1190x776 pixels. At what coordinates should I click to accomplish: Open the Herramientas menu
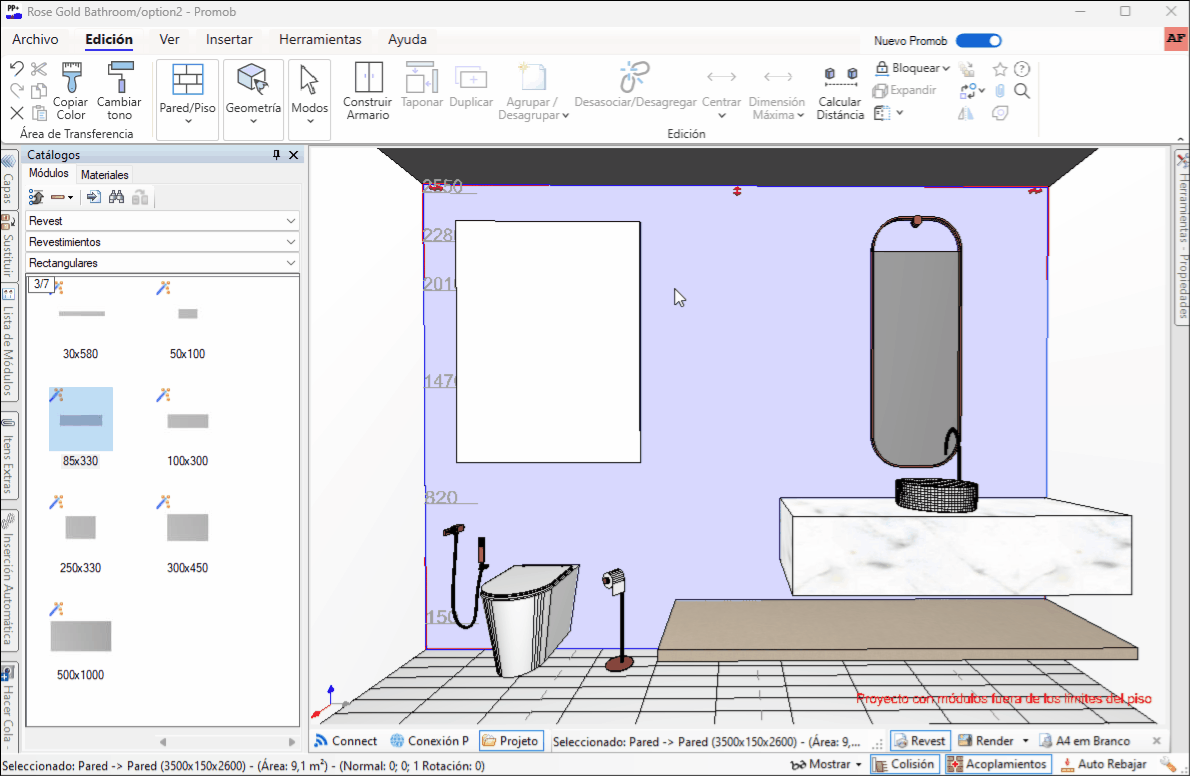tap(320, 39)
